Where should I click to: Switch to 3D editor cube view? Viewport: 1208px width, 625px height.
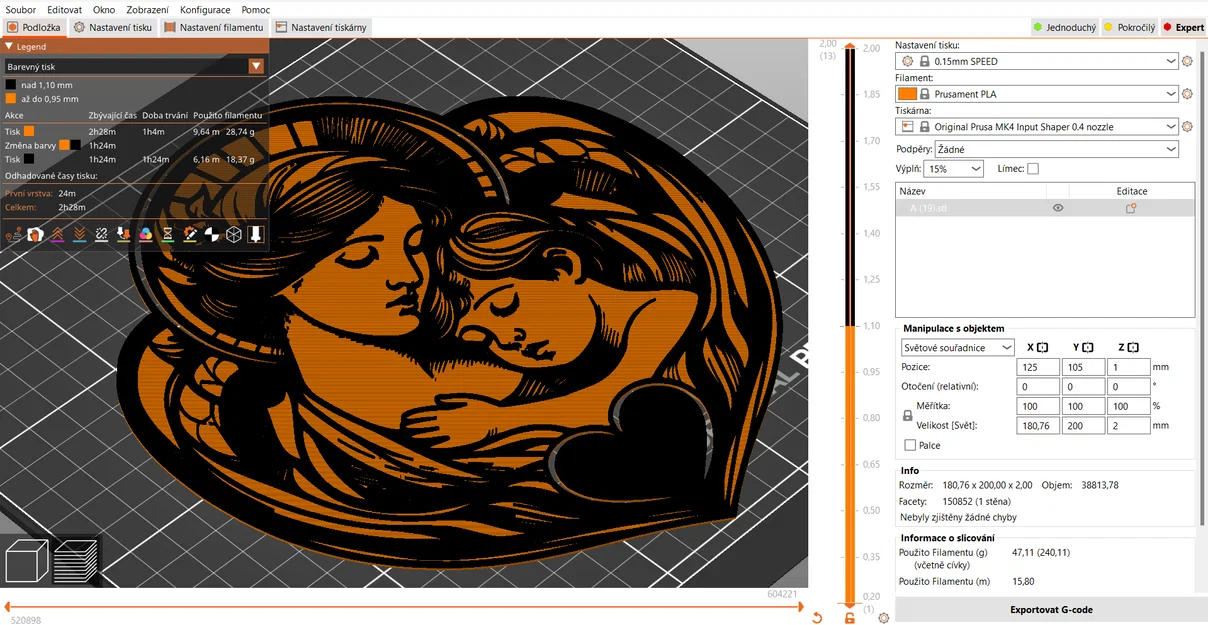27,560
